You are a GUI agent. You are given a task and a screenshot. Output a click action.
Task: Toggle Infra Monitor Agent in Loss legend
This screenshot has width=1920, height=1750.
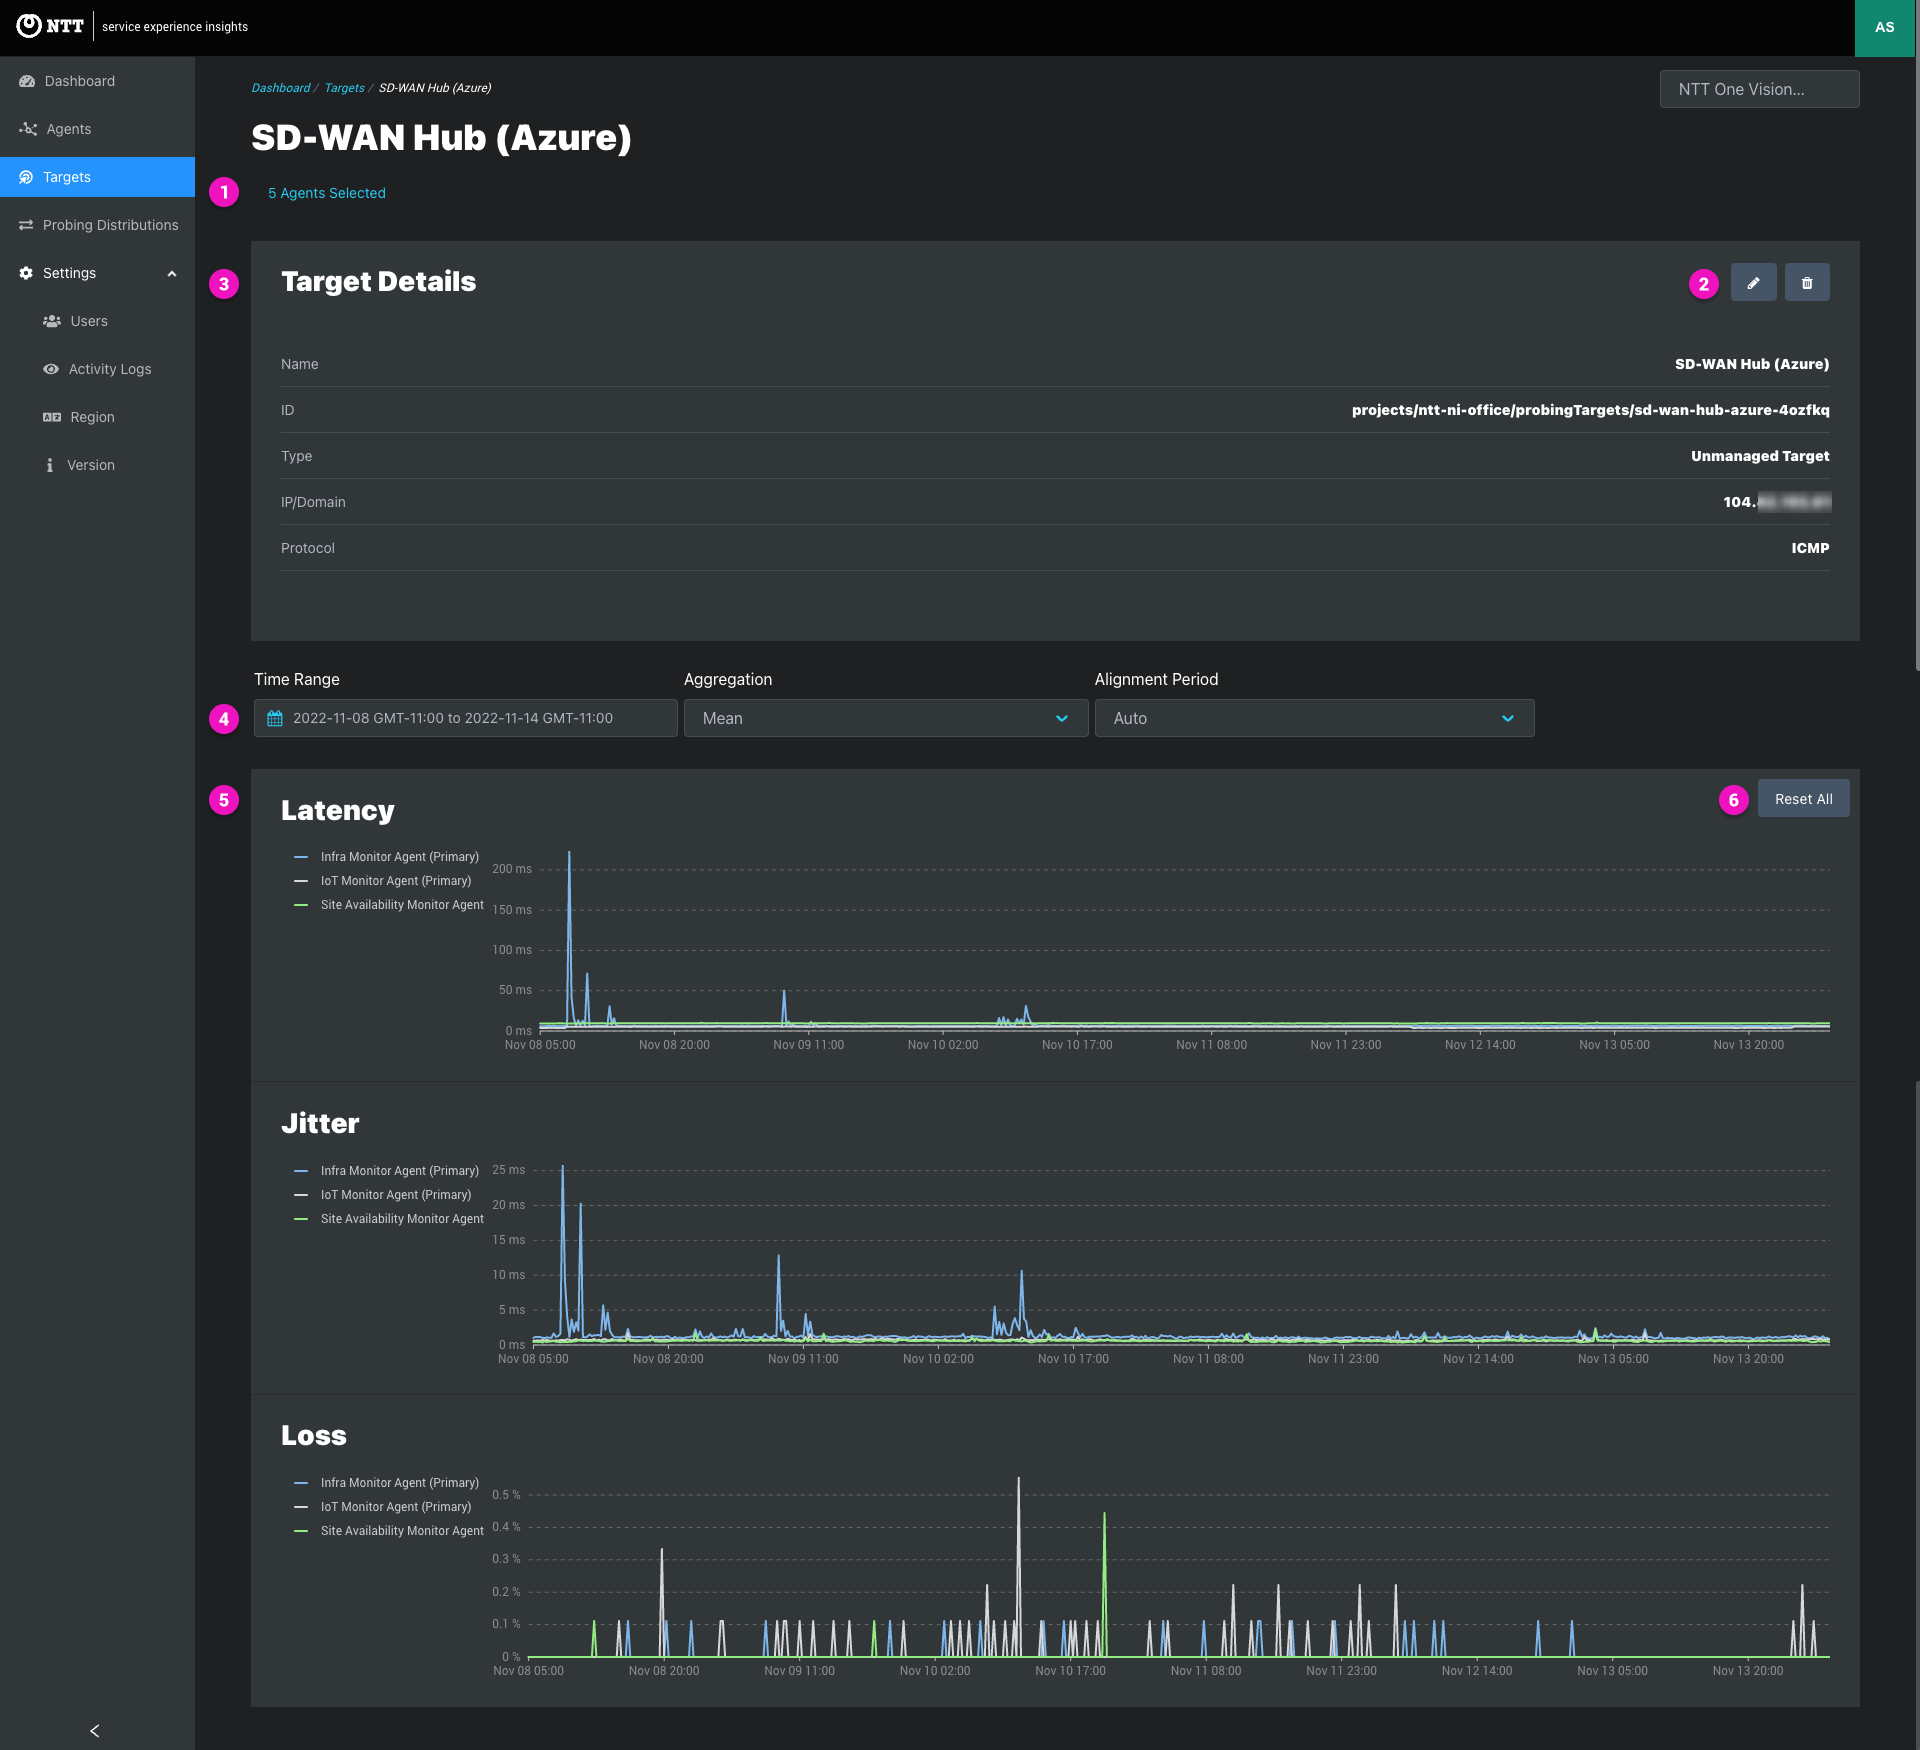(x=386, y=1483)
